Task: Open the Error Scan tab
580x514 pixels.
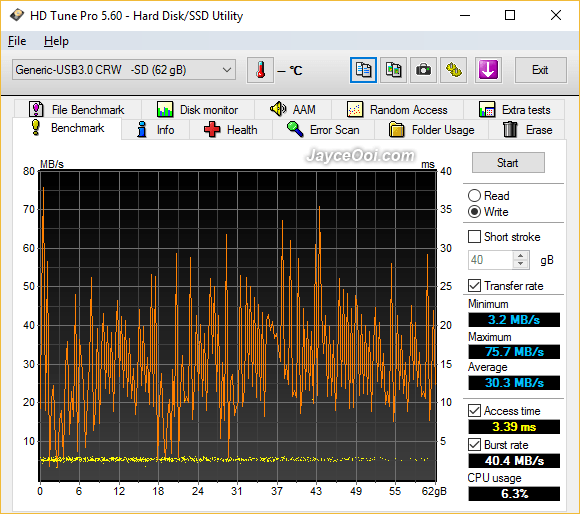Action: point(323,130)
